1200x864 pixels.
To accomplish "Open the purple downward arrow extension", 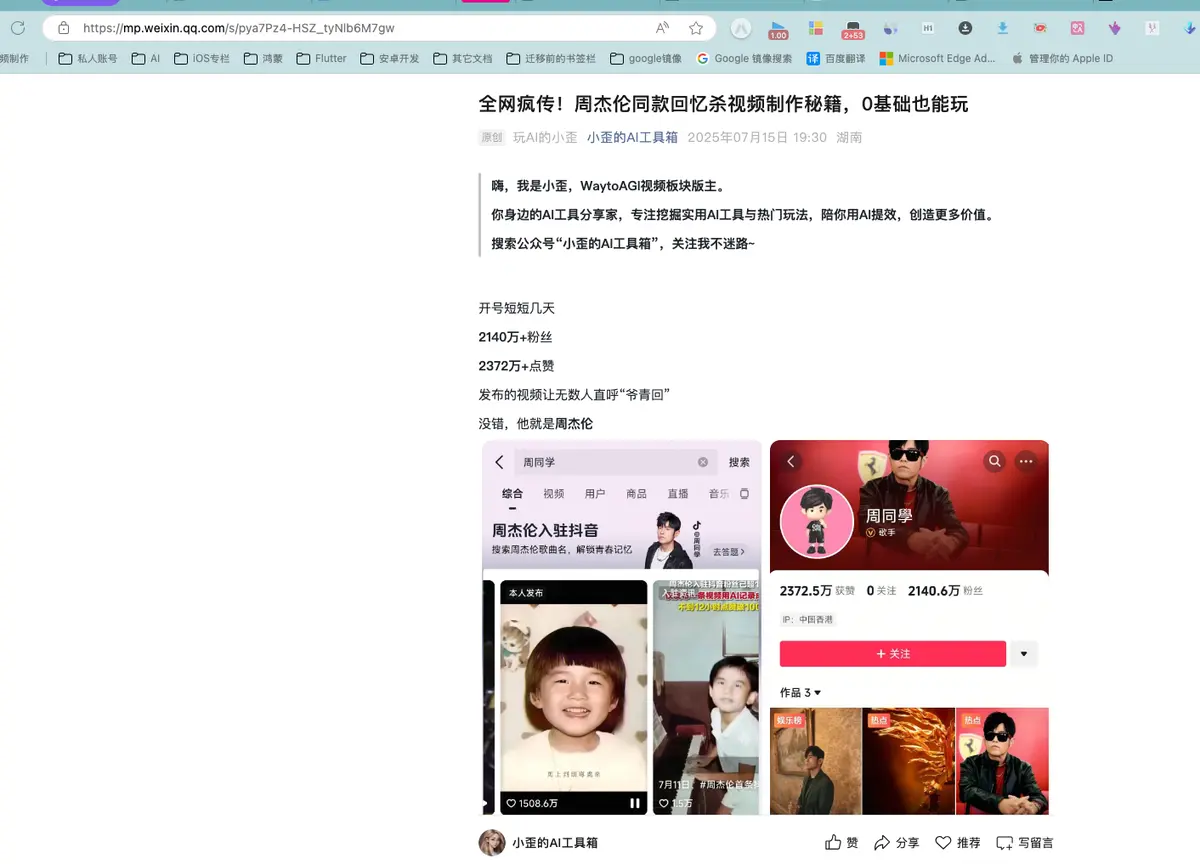I will (x=1115, y=28).
